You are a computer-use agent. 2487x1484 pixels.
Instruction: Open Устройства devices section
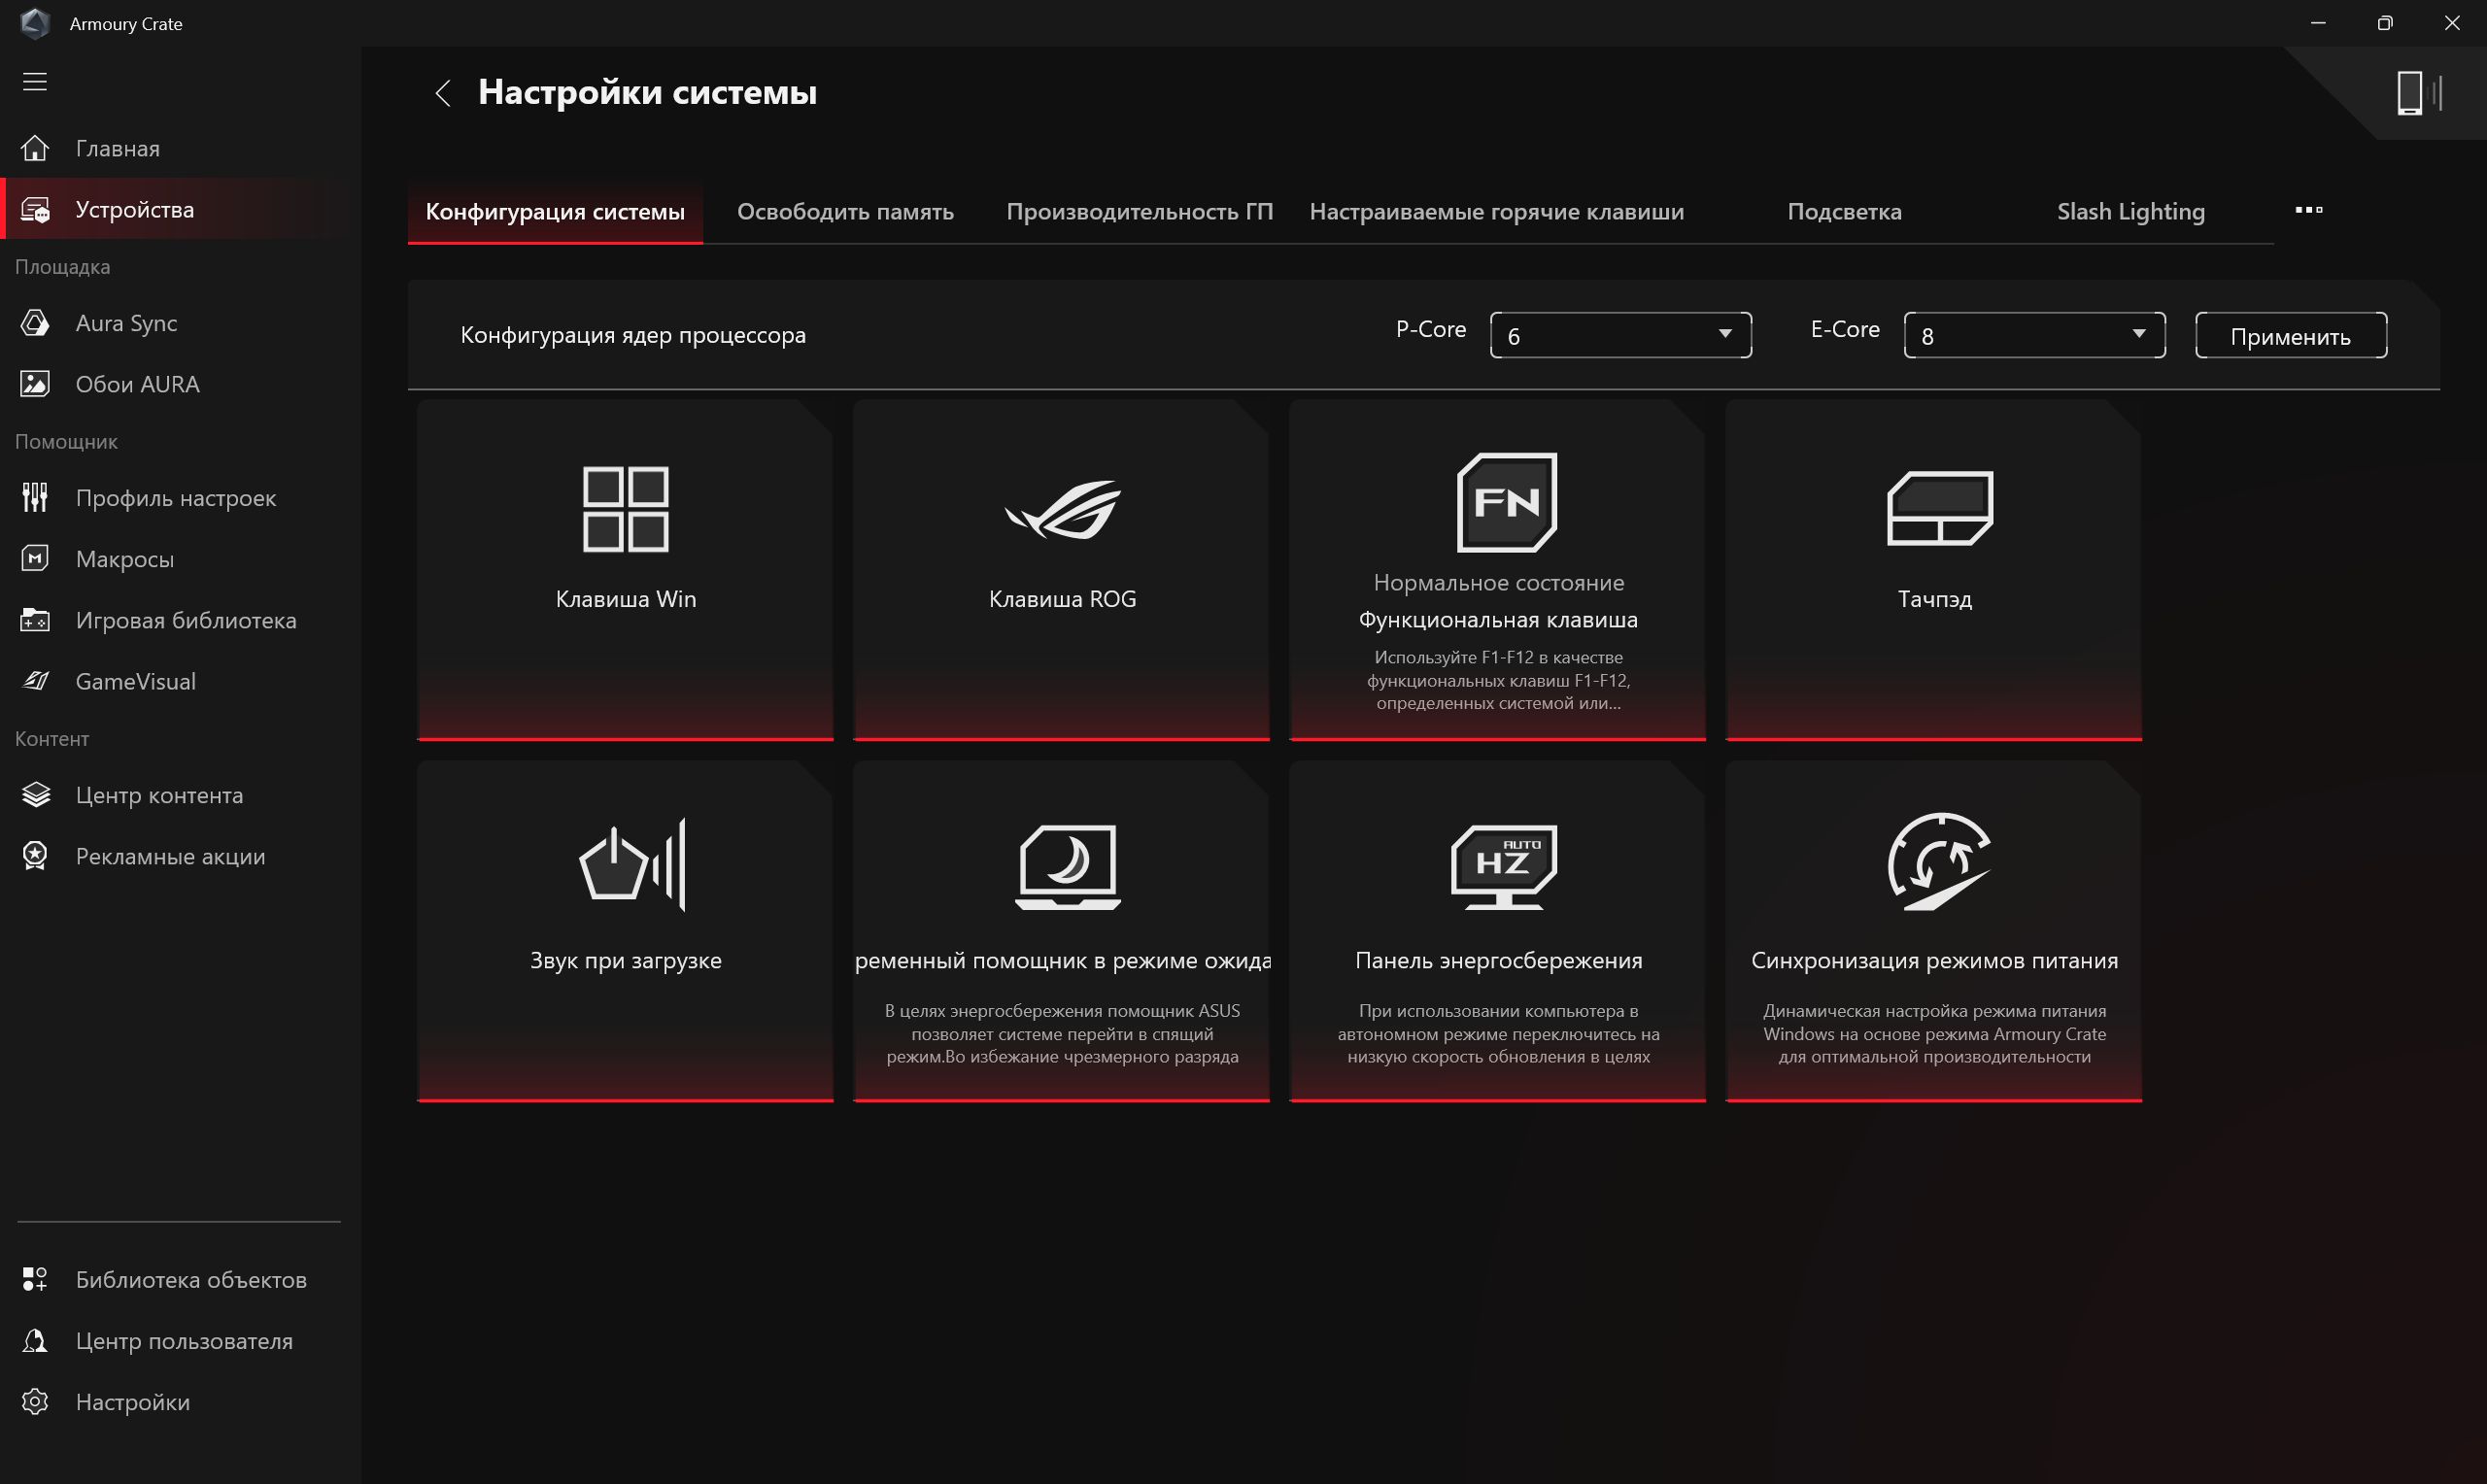(180, 209)
